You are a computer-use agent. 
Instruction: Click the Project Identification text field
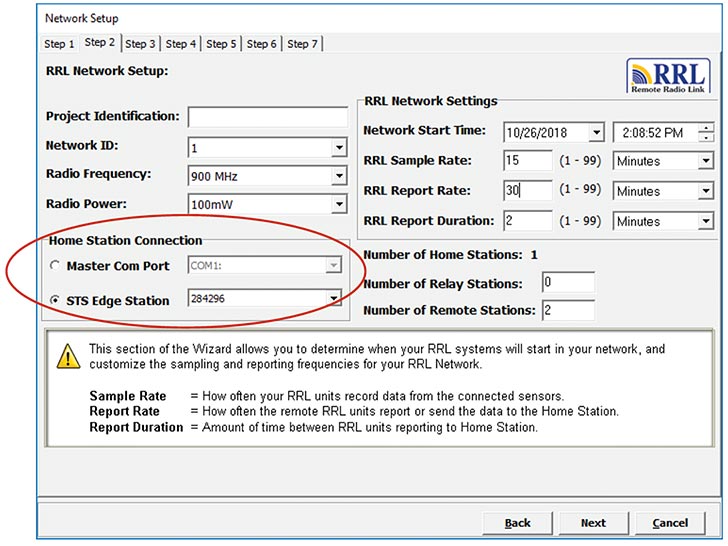point(267,117)
